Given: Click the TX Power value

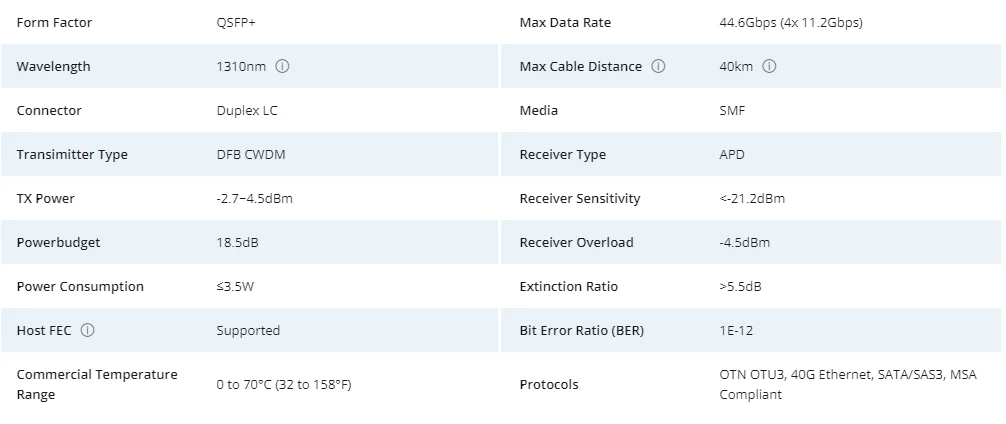Looking at the screenshot, I should pos(254,199).
